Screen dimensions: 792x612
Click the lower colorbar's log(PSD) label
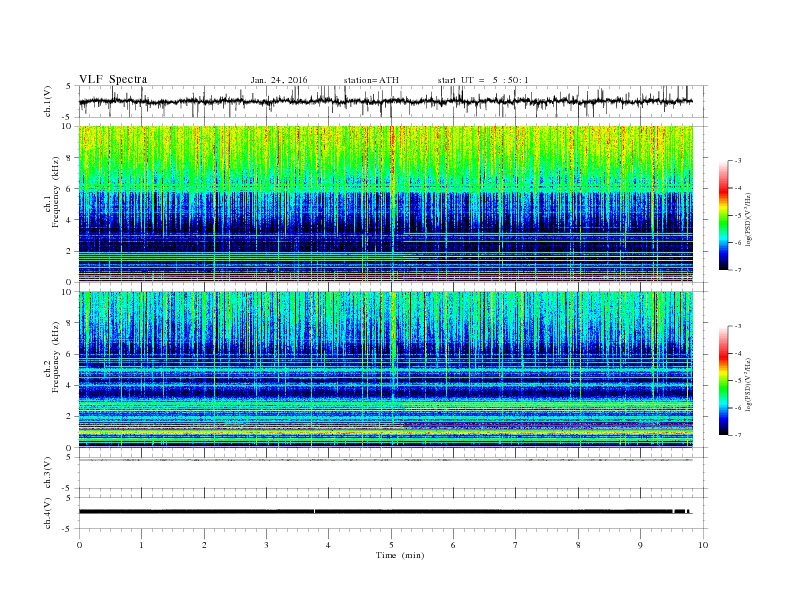click(x=749, y=384)
